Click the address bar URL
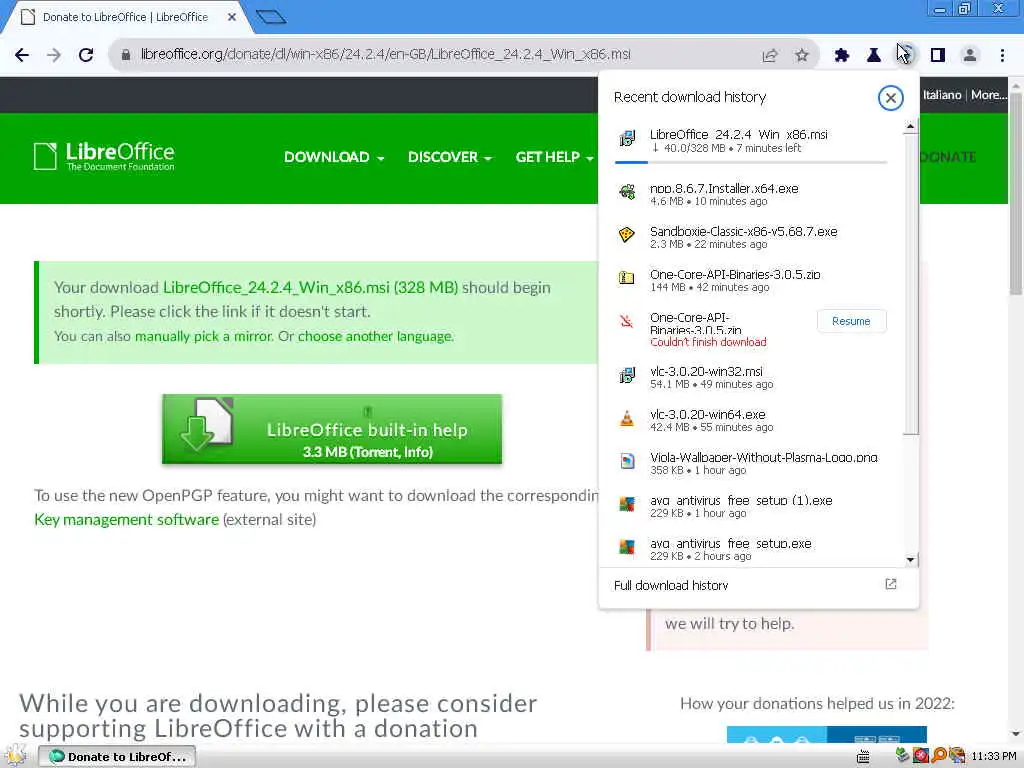1024x768 pixels. point(385,55)
